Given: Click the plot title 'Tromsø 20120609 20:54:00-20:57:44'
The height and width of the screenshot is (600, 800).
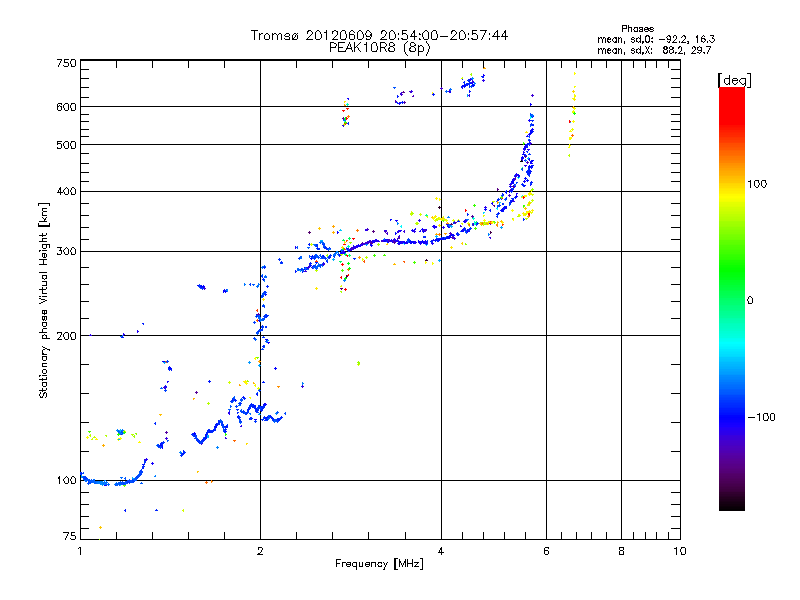Looking at the screenshot, I should coord(379,35).
